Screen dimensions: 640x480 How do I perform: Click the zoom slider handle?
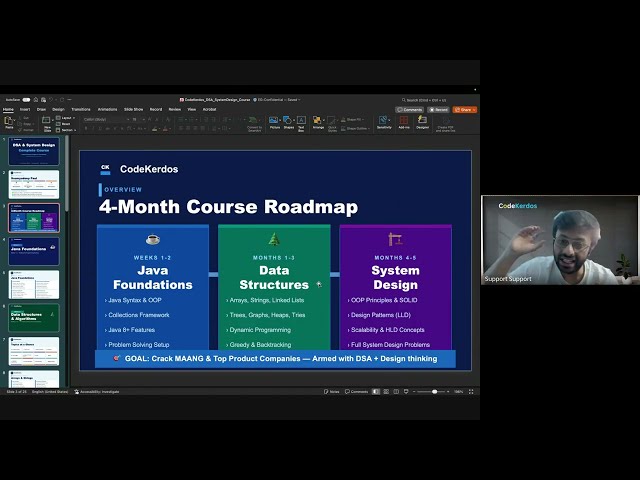pyautogui.click(x=435, y=392)
